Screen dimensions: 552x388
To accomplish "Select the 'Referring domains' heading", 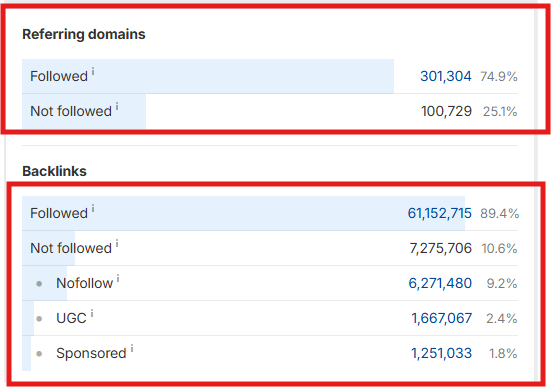I will 84,35.
